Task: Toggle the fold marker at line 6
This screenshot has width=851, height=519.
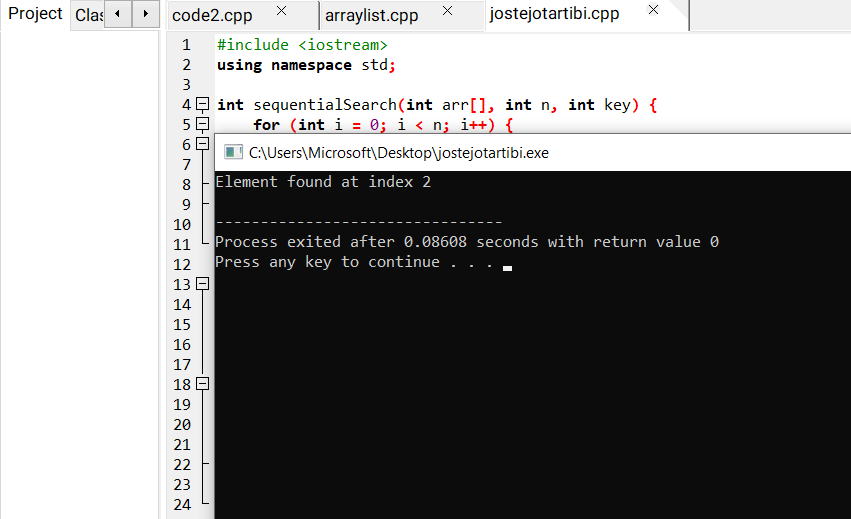Action: 202,145
